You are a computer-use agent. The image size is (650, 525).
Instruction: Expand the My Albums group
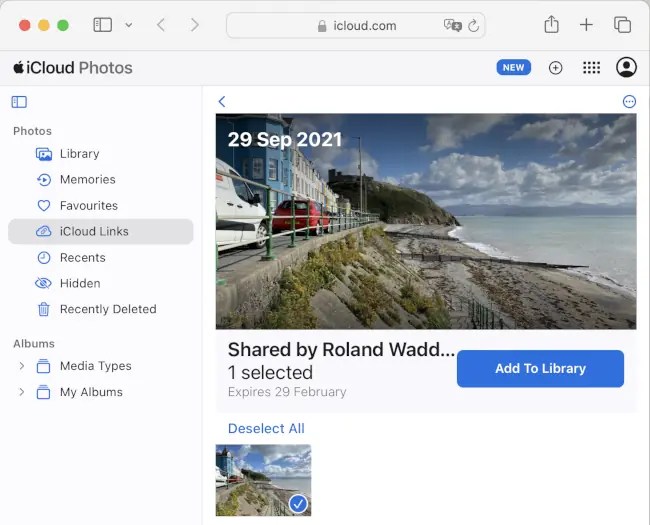click(22, 392)
